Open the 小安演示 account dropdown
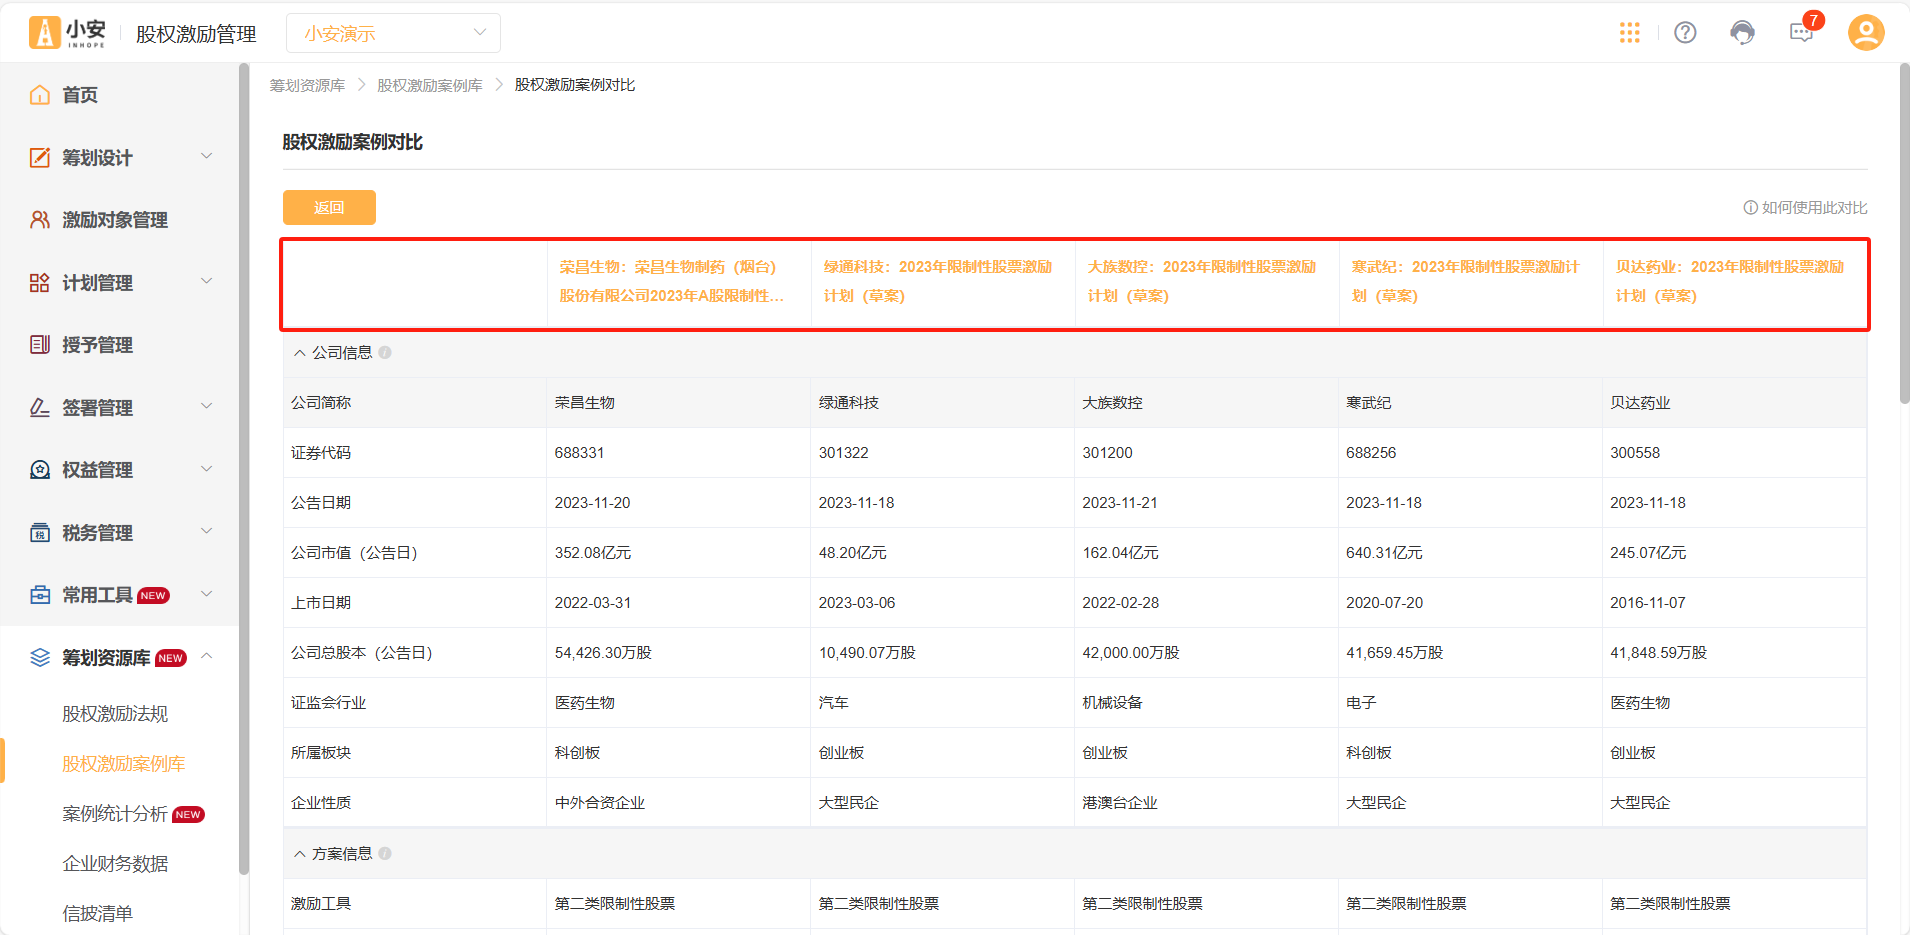The width and height of the screenshot is (1910, 935). coord(393,33)
